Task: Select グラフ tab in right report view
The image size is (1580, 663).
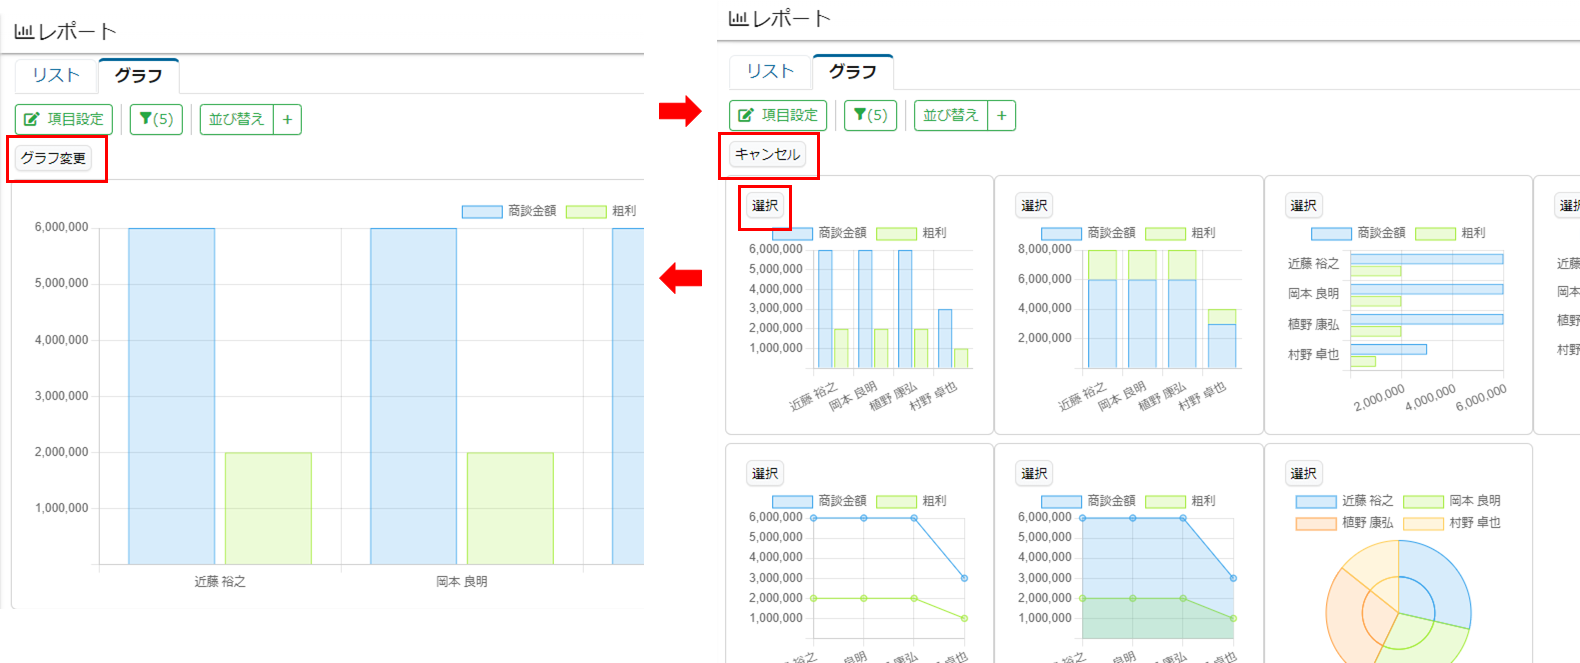Action: tap(853, 71)
